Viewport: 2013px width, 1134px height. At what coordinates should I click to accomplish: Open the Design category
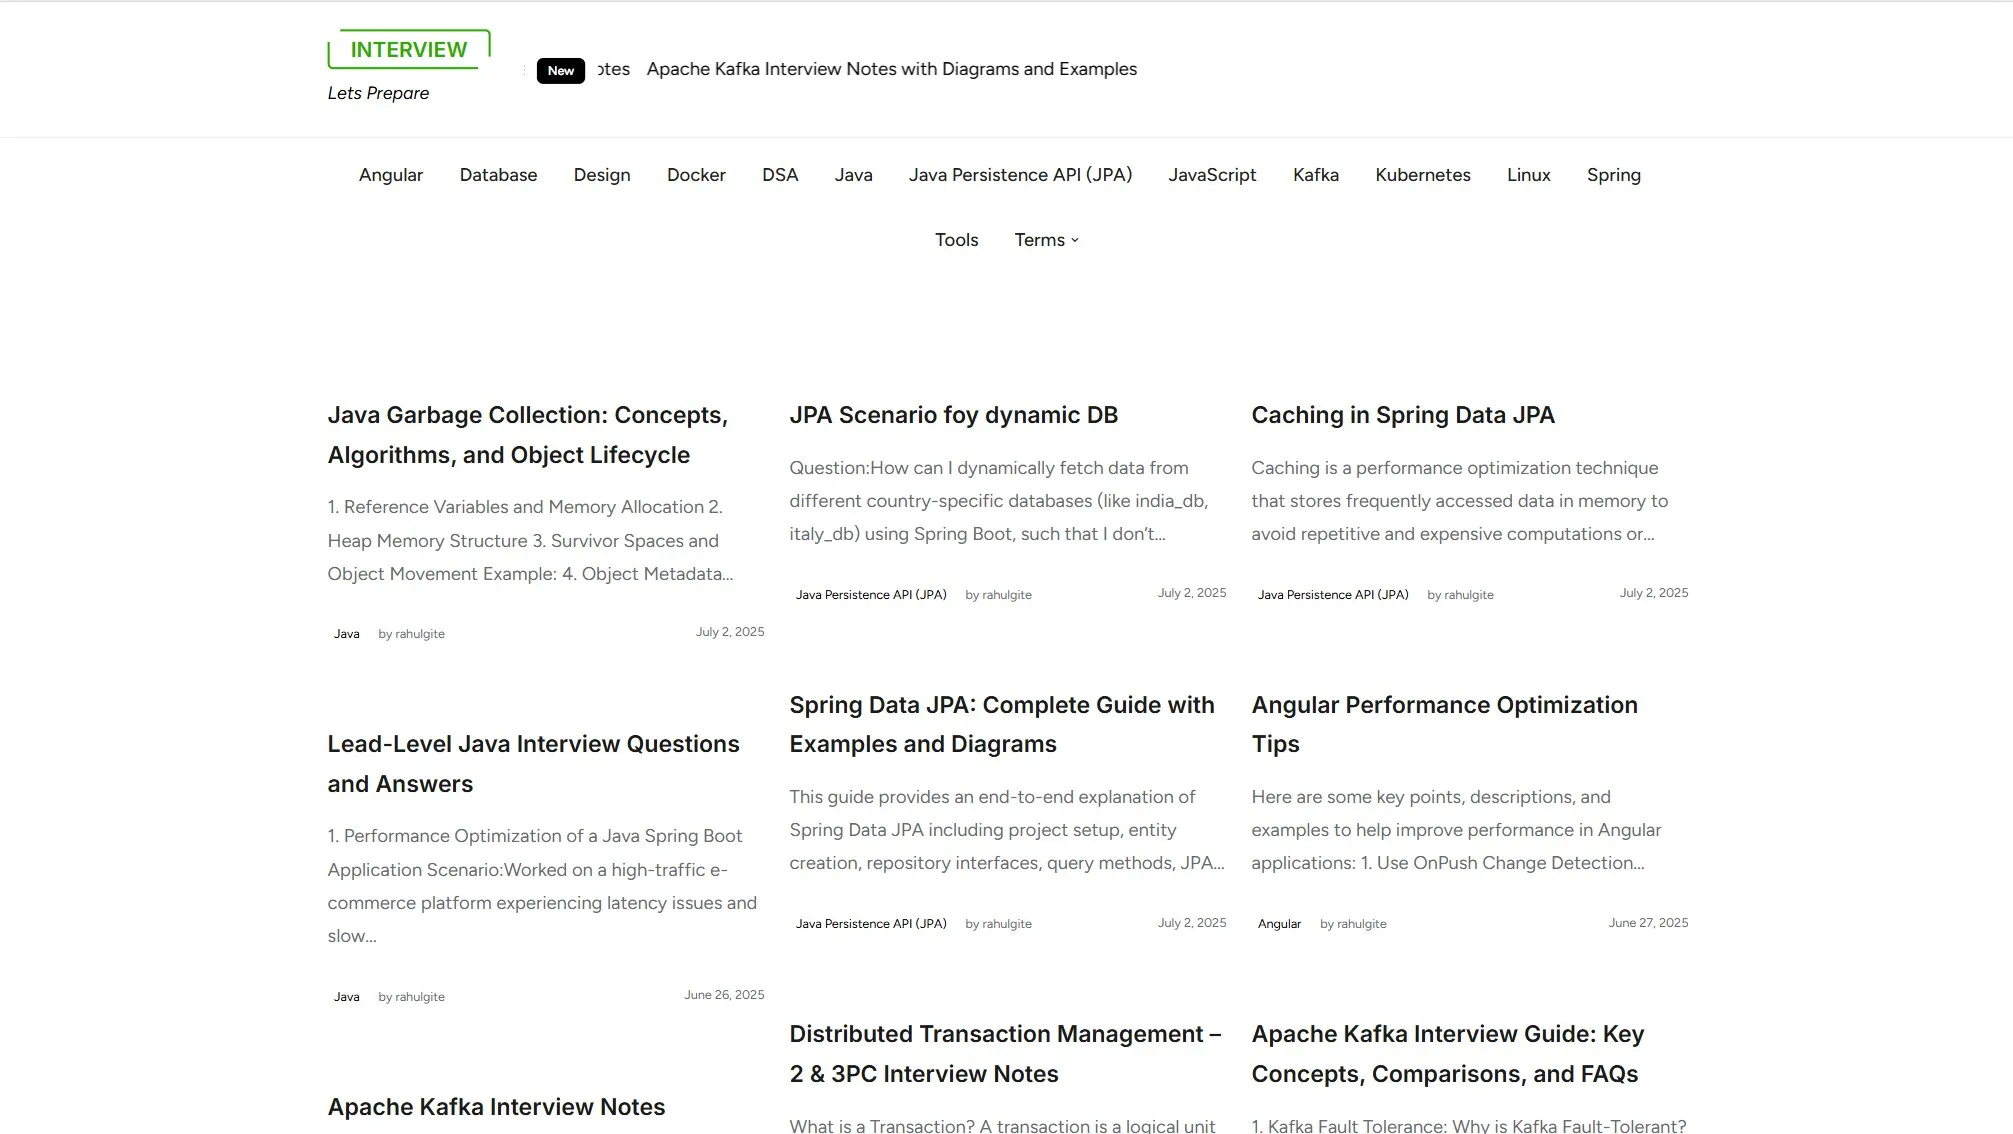point(602,175)
